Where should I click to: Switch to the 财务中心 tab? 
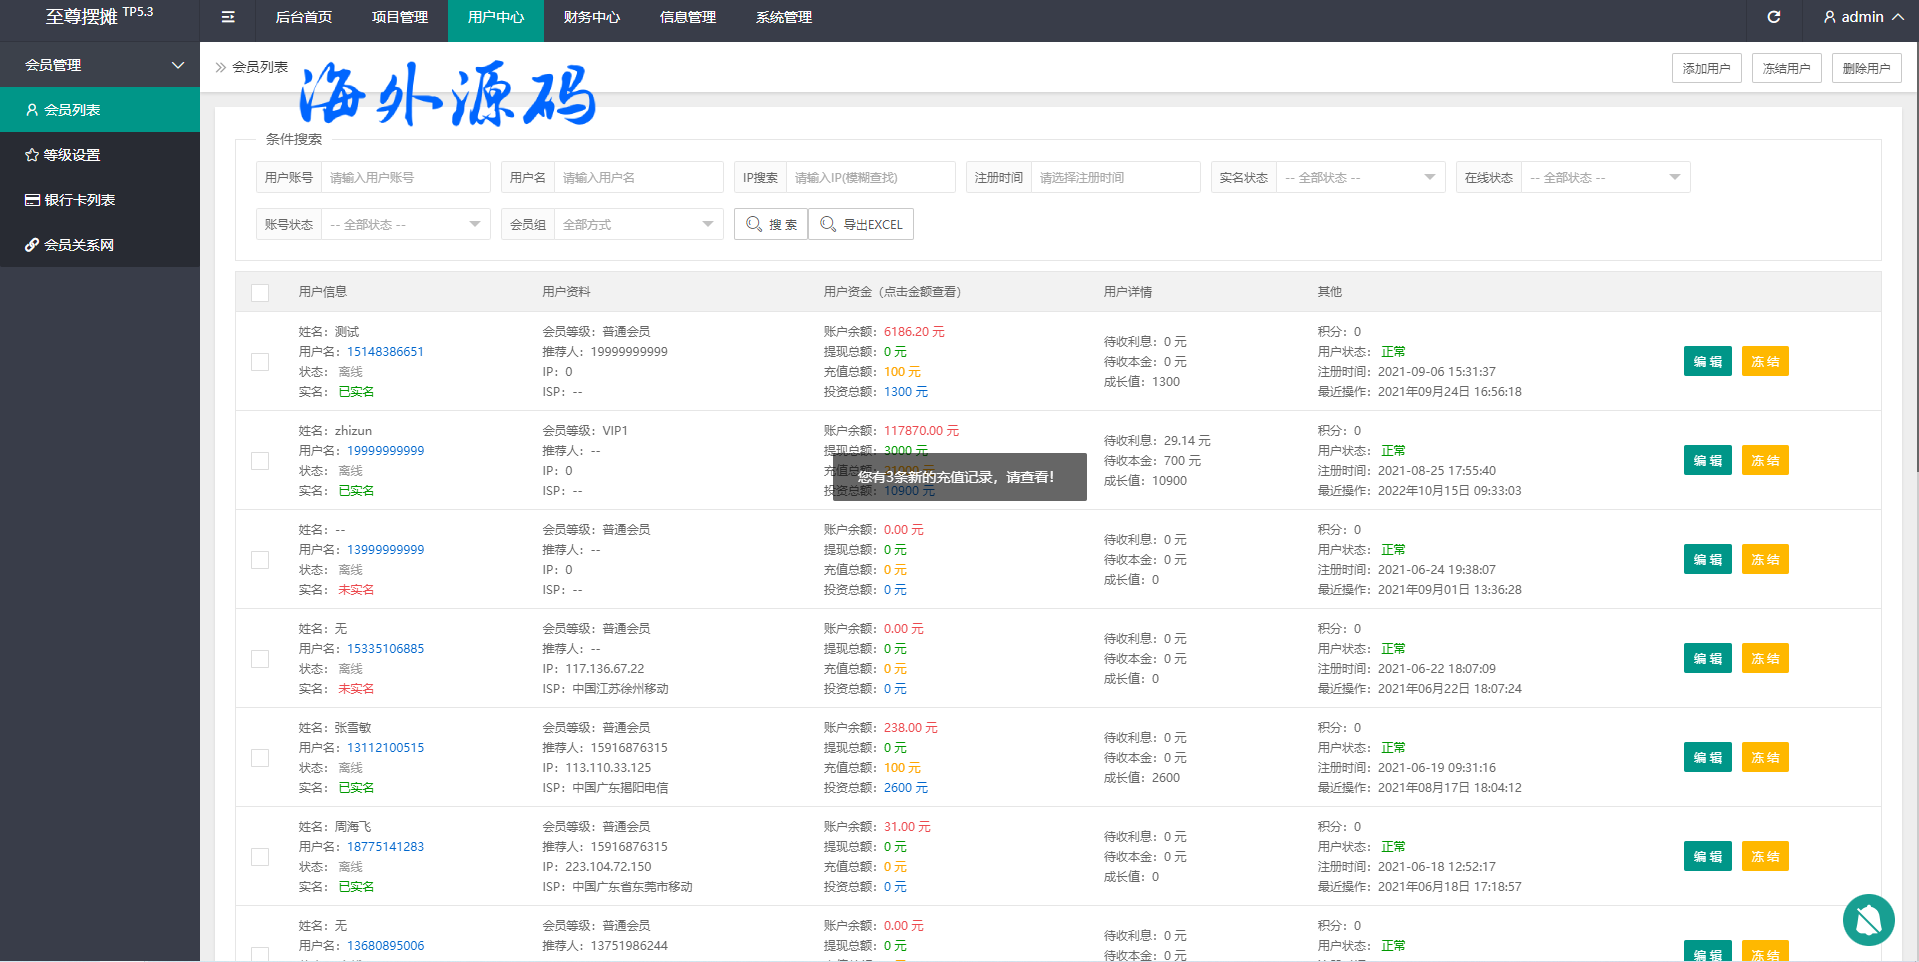pyautogui.click(x=591, y=17)
